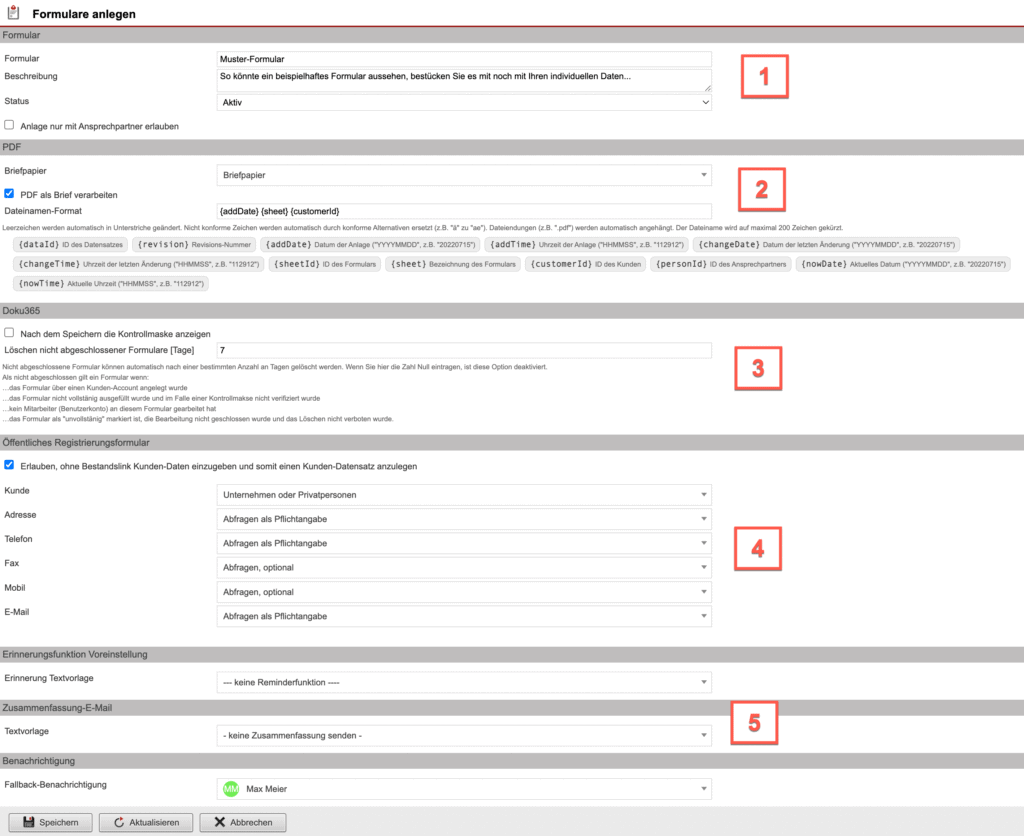Disable PDF als Brief verarbeiten
The image size is (1024, 836).
point(9,195)
